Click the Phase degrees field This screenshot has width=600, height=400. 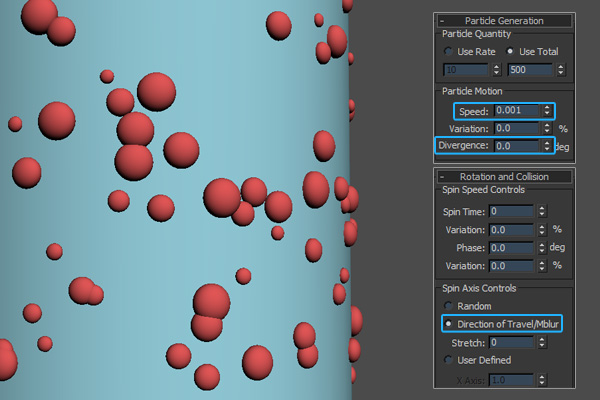point(512,247)
